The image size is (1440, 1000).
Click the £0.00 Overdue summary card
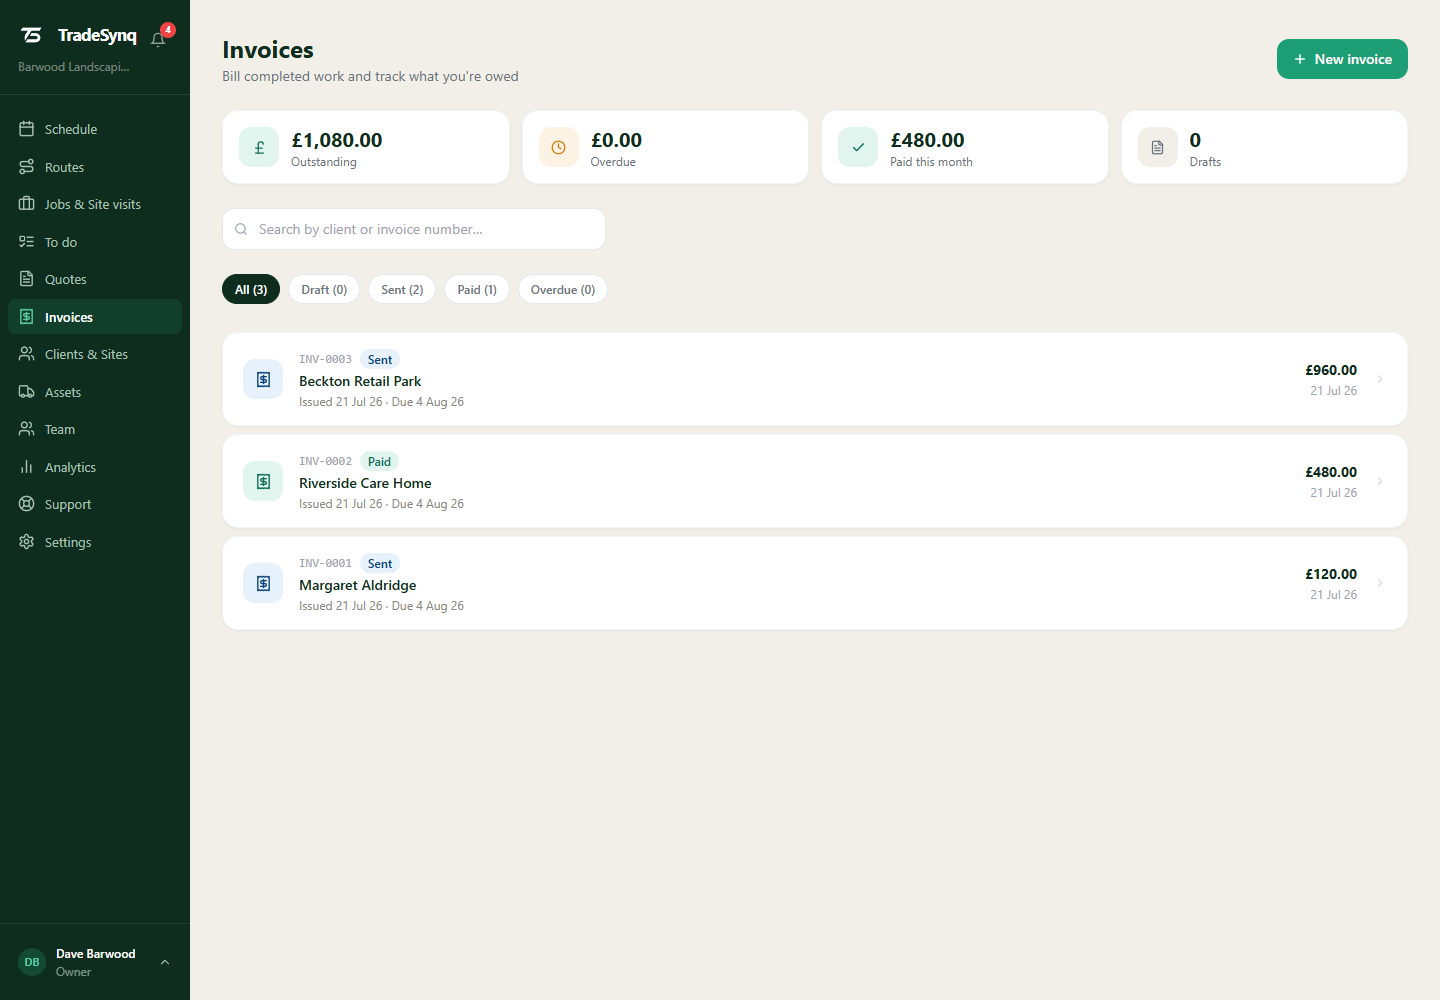[x=665, y=147]
